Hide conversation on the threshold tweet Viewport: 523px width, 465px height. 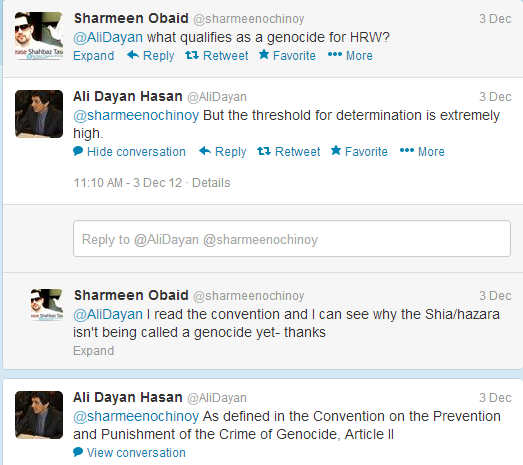pos(129,152)
